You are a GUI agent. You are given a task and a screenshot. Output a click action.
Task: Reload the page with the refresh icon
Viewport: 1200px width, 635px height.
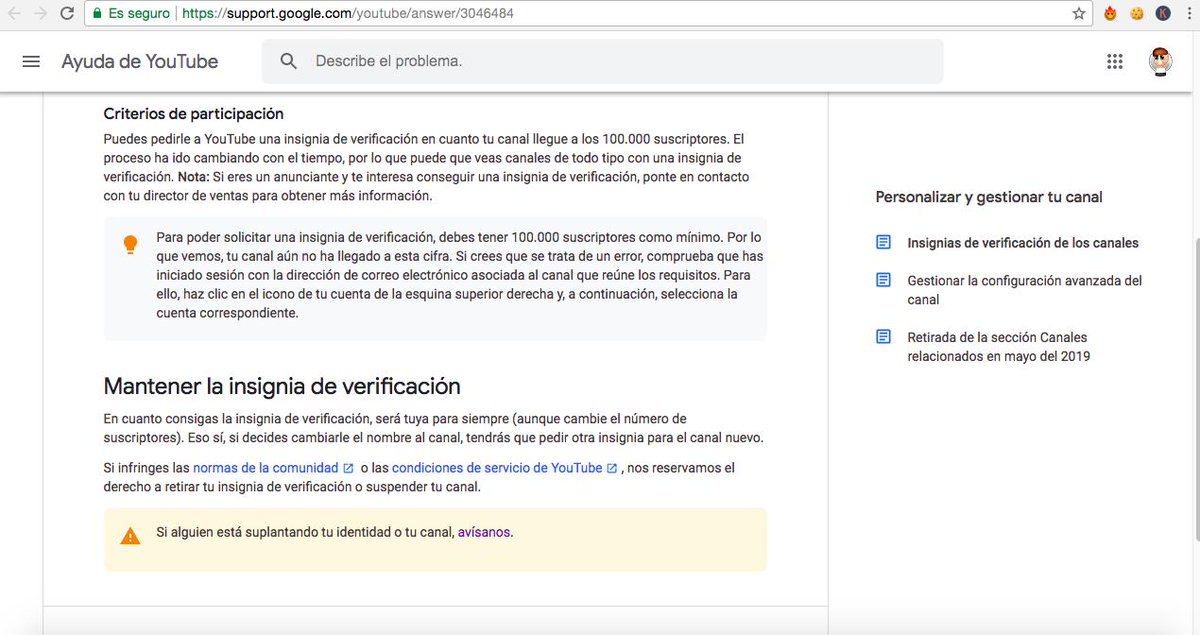67,14
